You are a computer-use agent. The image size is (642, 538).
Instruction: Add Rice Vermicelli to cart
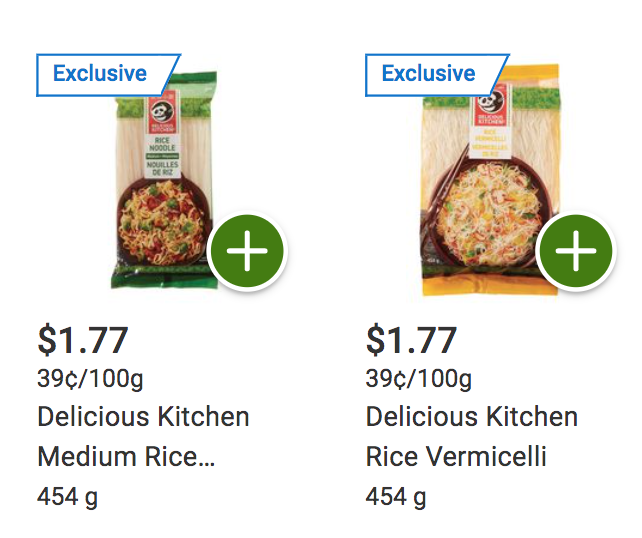[x=575, y=251]
